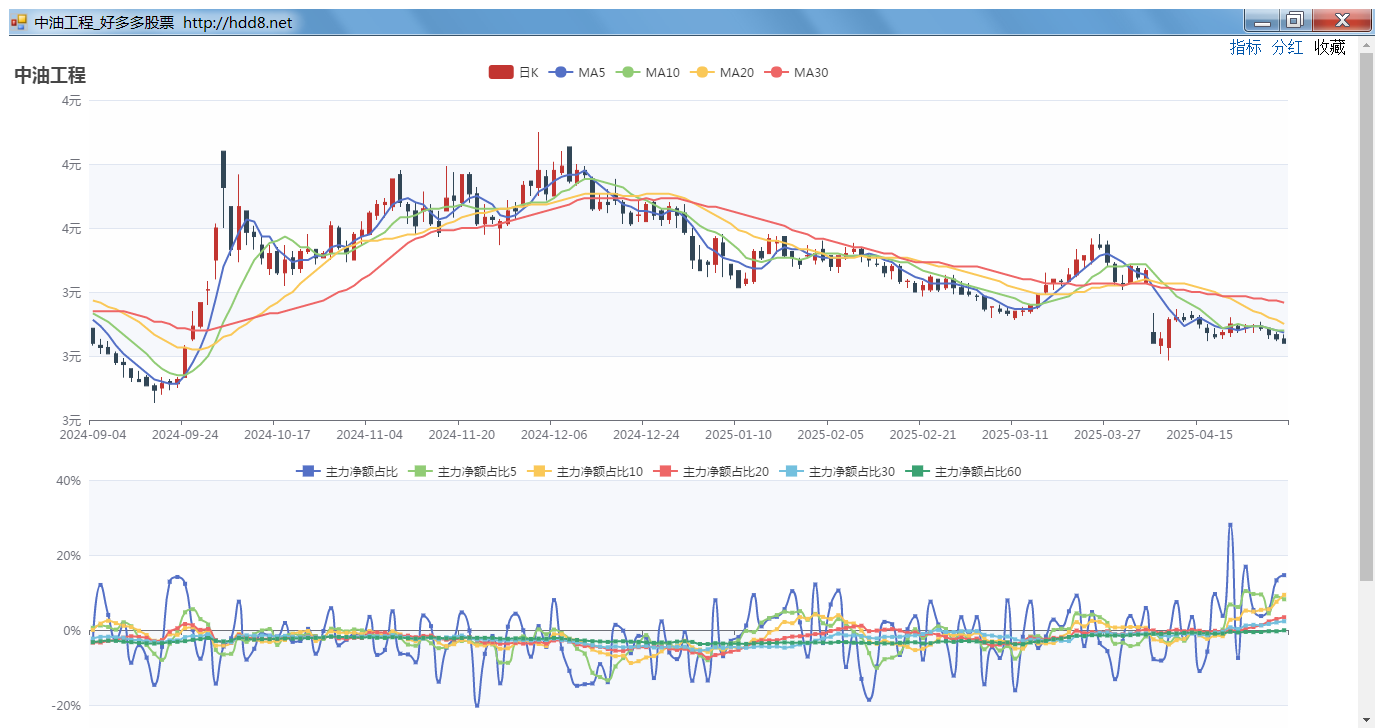
Task: Toggle the MA10 line legend
Action: (647, 72)
